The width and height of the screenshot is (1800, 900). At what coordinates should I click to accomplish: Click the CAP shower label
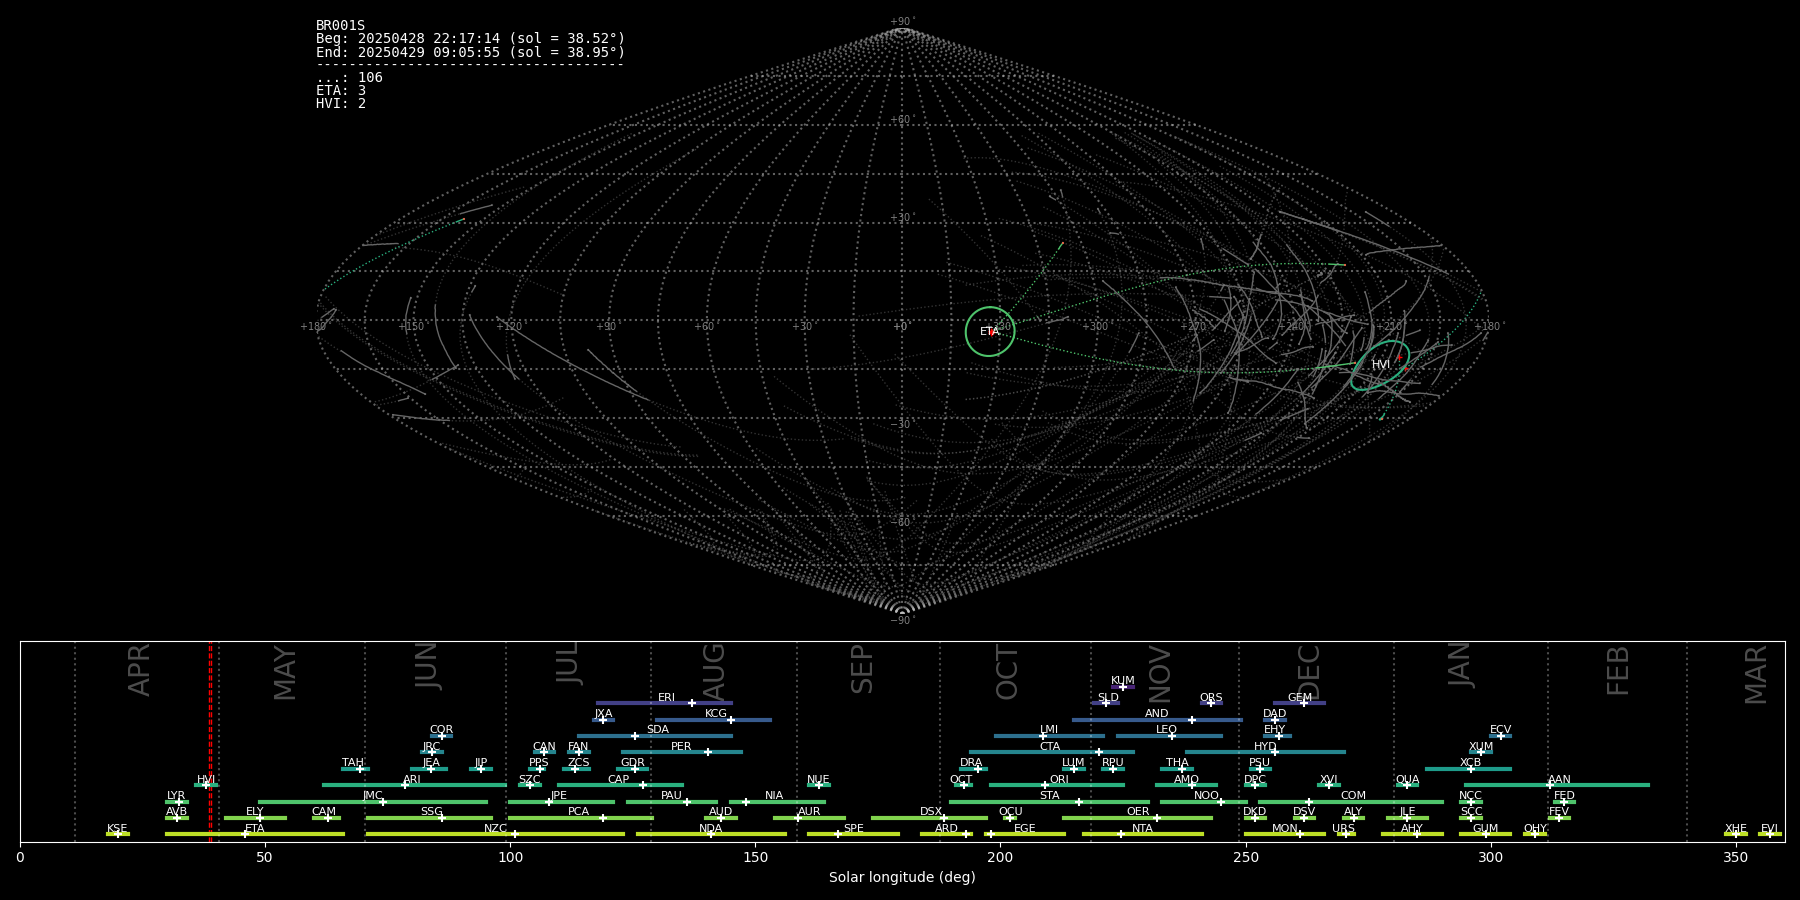click(x=619, y=780)
